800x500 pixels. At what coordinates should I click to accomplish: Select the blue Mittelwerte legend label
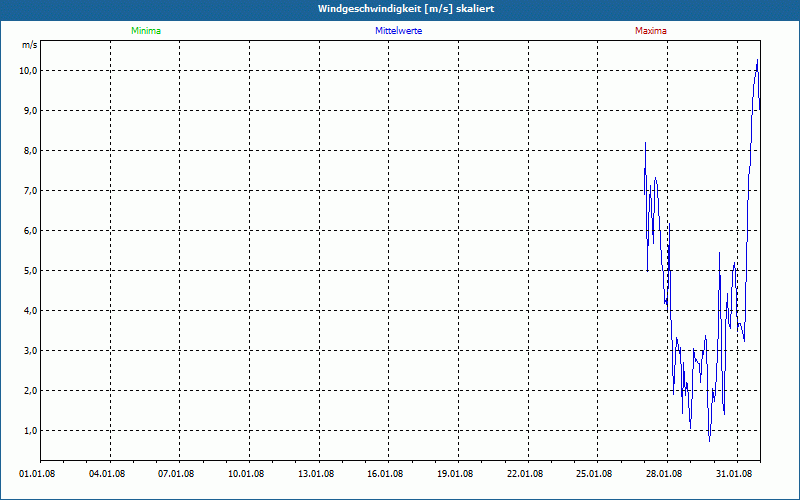coord(398,31)
